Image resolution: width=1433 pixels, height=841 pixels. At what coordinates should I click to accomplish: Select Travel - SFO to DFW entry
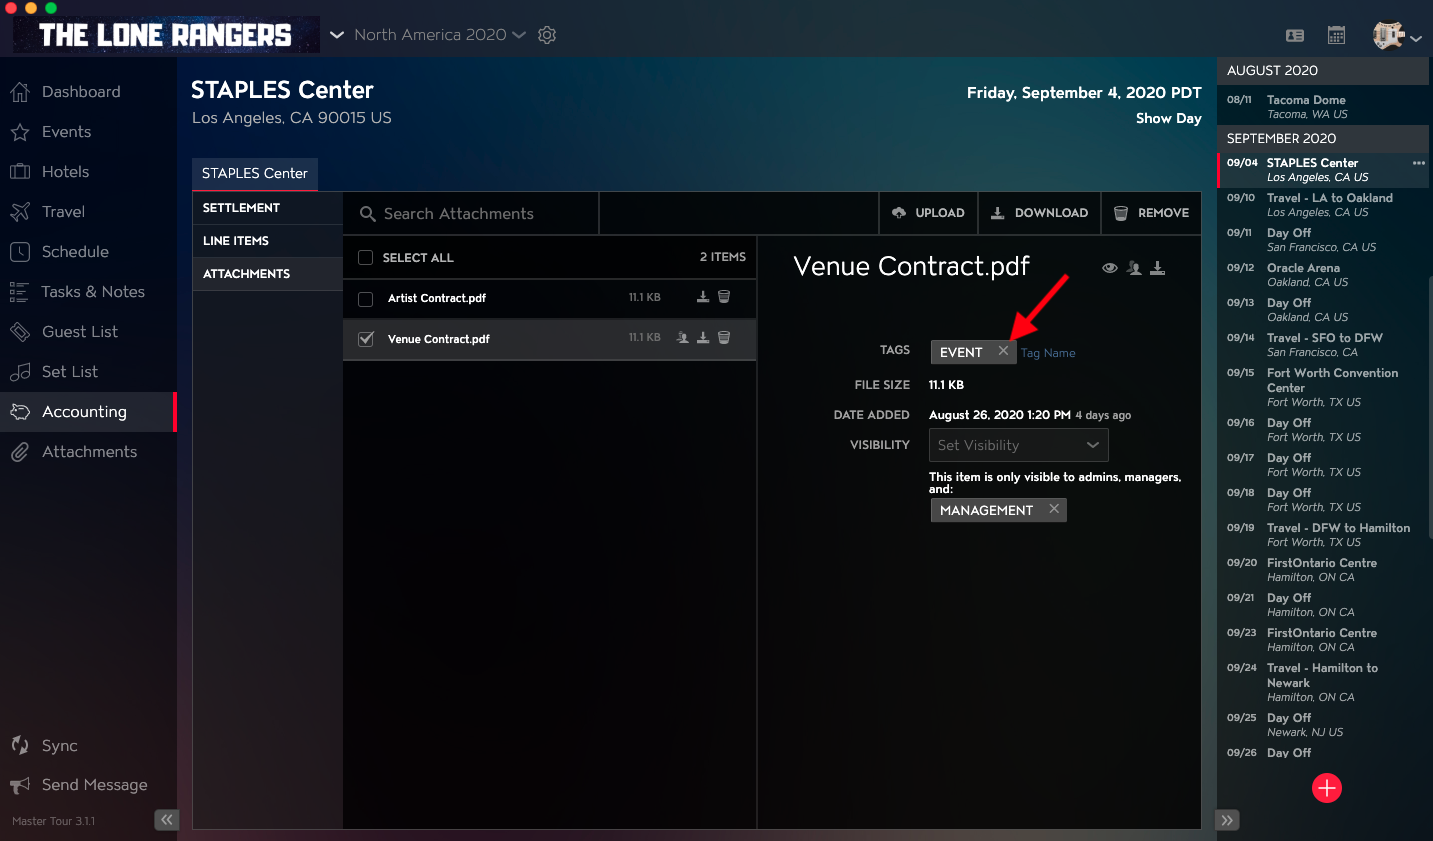pos(1323,345)
